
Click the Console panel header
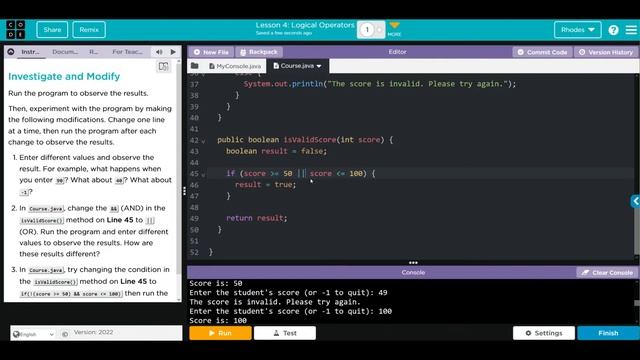pos(413,272)
